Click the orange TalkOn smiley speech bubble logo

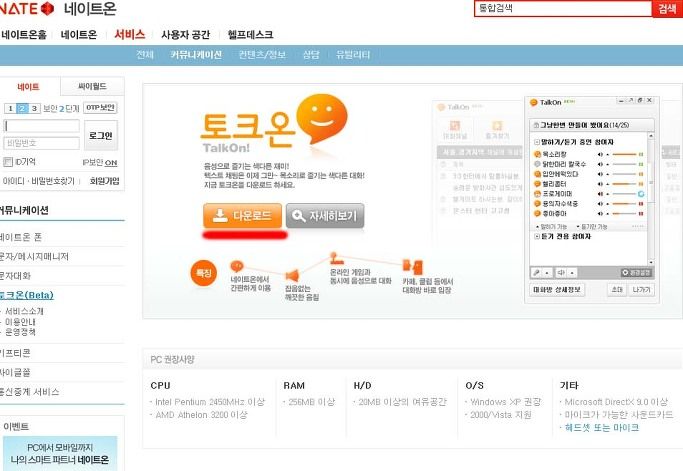321,119
